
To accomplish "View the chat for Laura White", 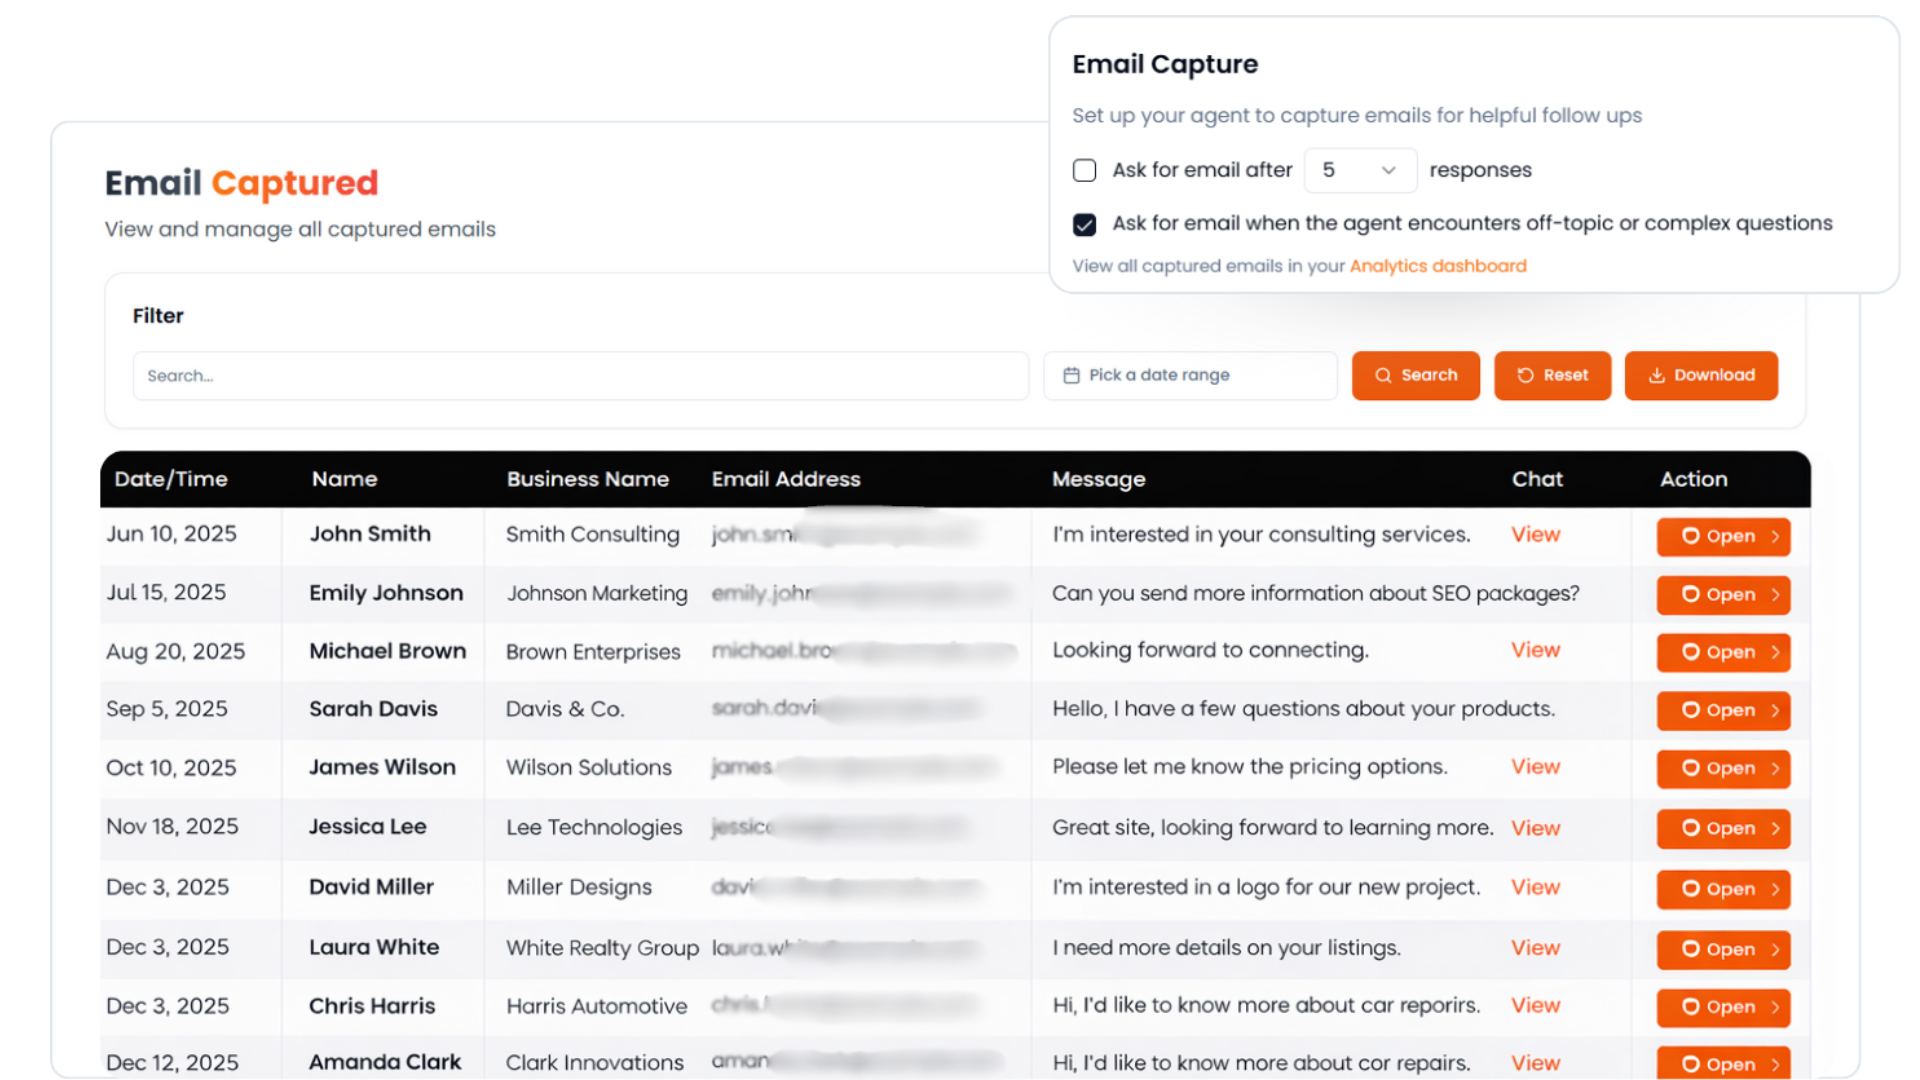I will [1535, 947].
